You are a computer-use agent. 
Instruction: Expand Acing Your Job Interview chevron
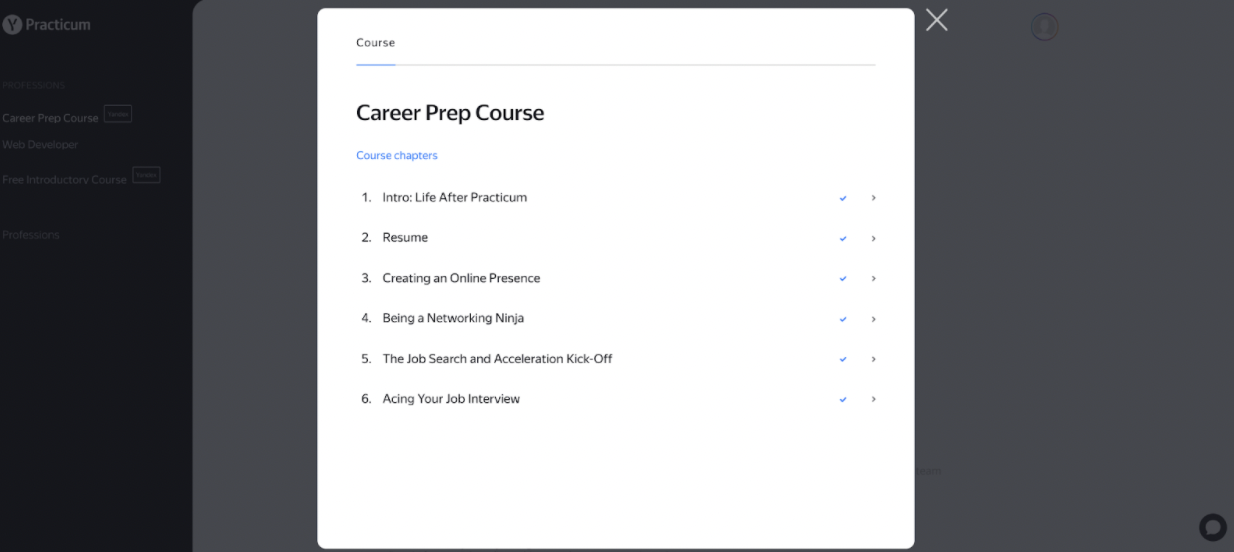tap(873, 399)
